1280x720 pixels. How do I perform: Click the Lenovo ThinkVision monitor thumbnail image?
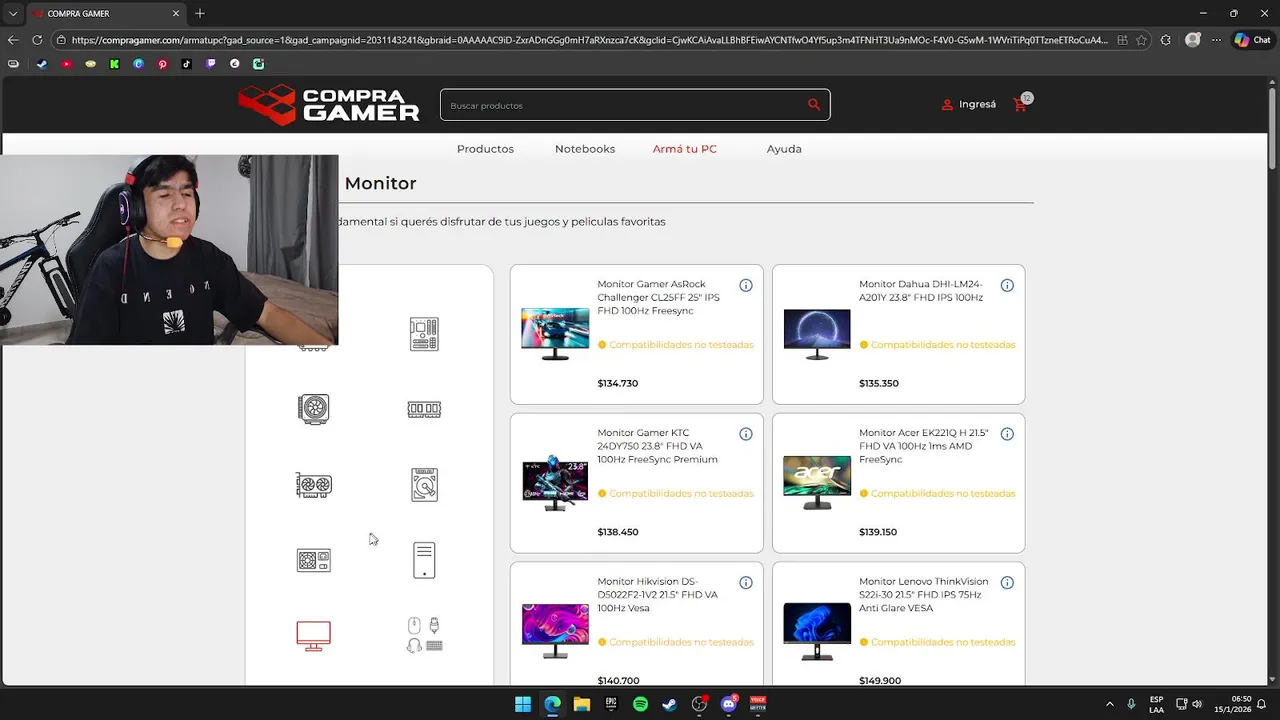[817, 631]
